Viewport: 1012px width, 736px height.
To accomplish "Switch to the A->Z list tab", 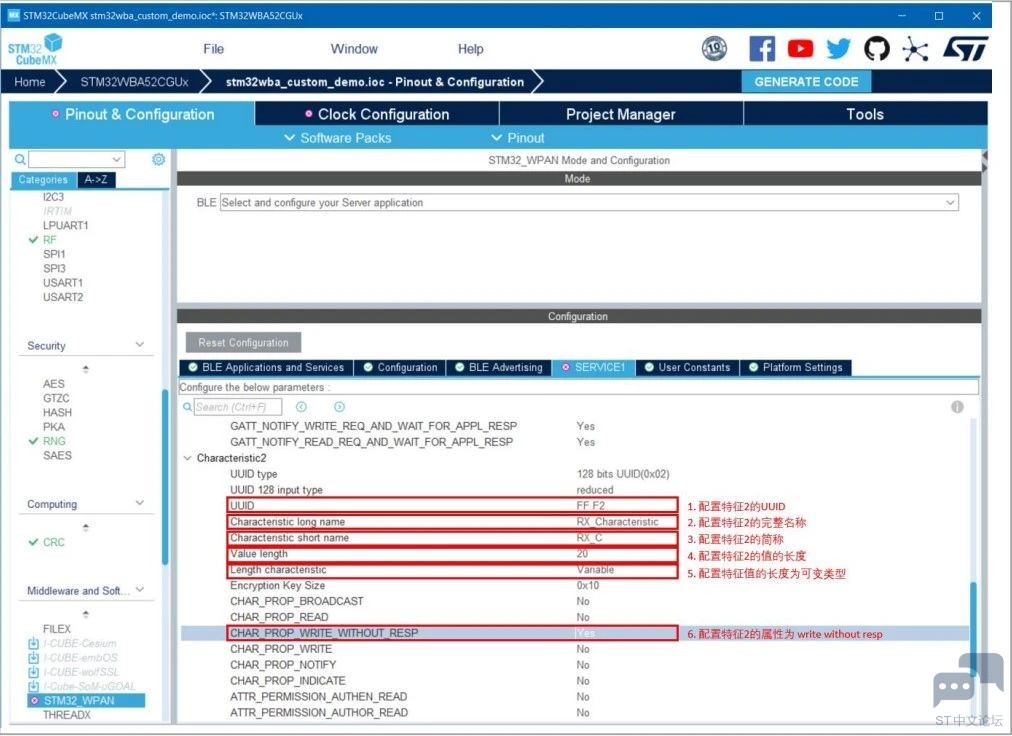I will (x=96, y=179).
